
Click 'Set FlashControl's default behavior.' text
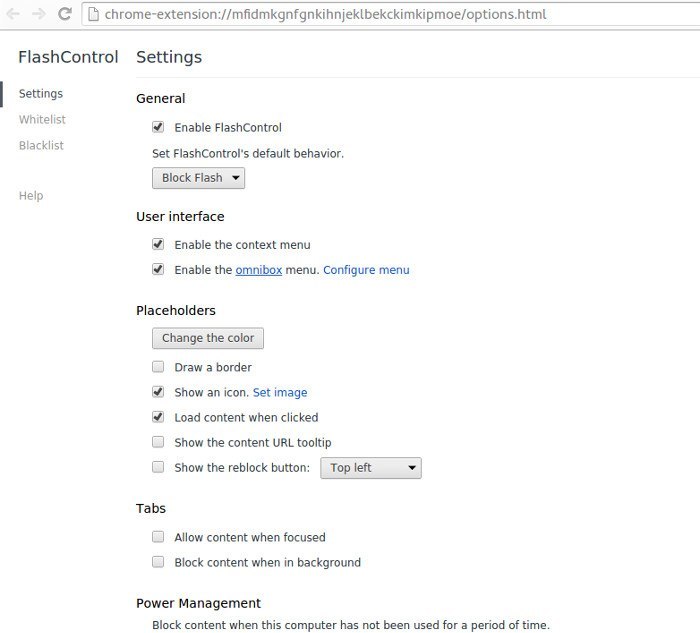[248, 154]
